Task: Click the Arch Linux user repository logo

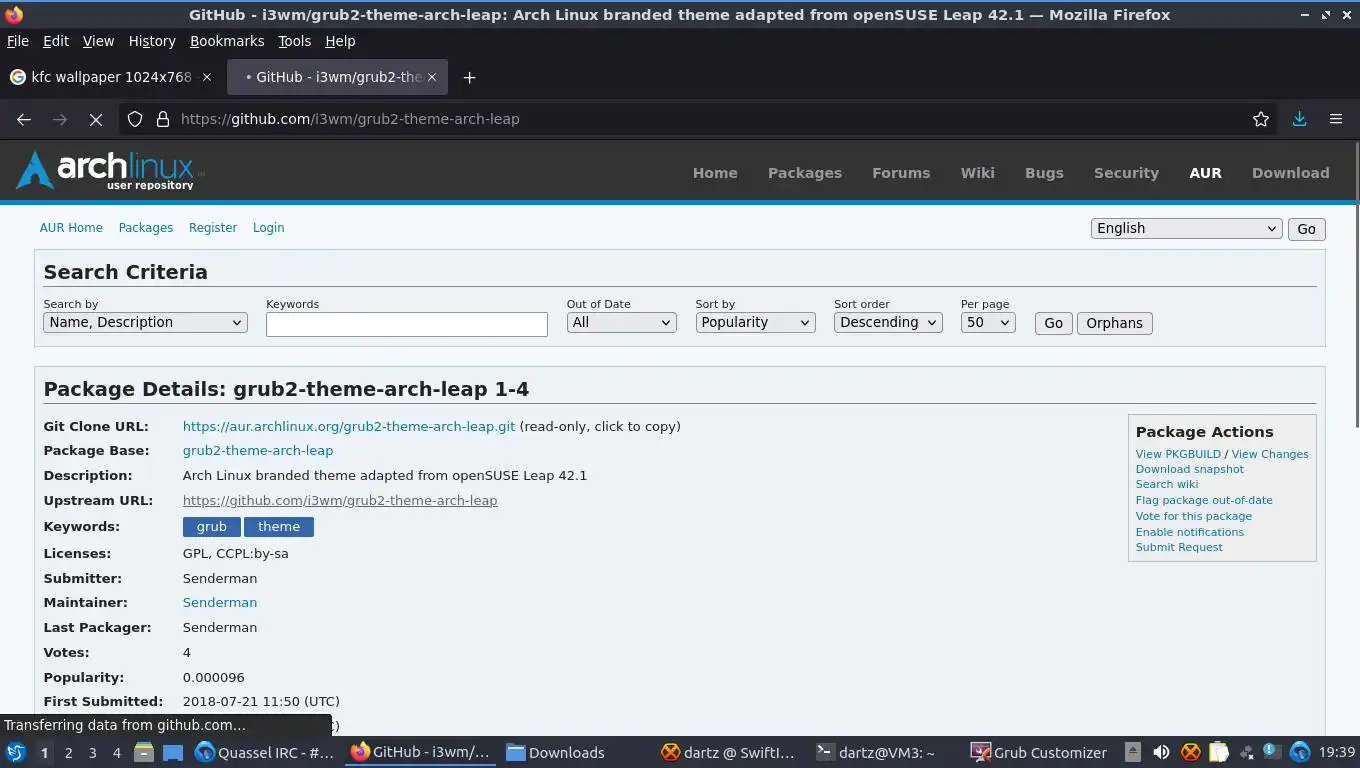Action: coord(108,171)
